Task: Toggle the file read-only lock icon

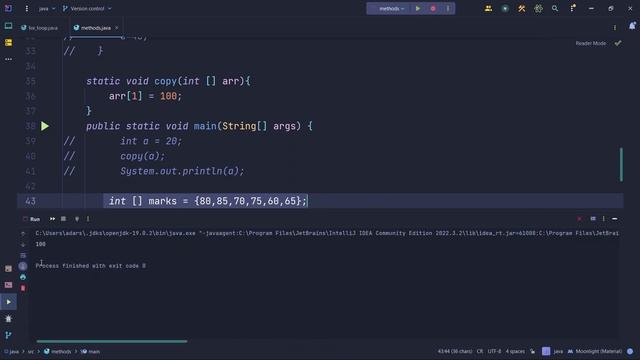Action: point(533,351)
